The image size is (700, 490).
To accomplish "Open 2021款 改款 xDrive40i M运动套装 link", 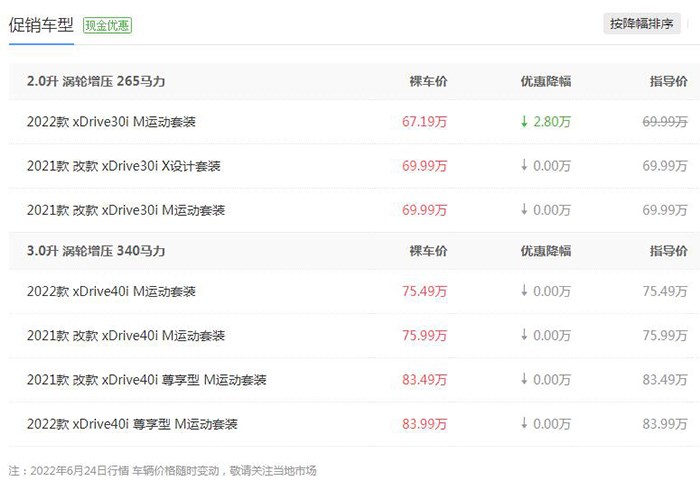I will 126,335.
